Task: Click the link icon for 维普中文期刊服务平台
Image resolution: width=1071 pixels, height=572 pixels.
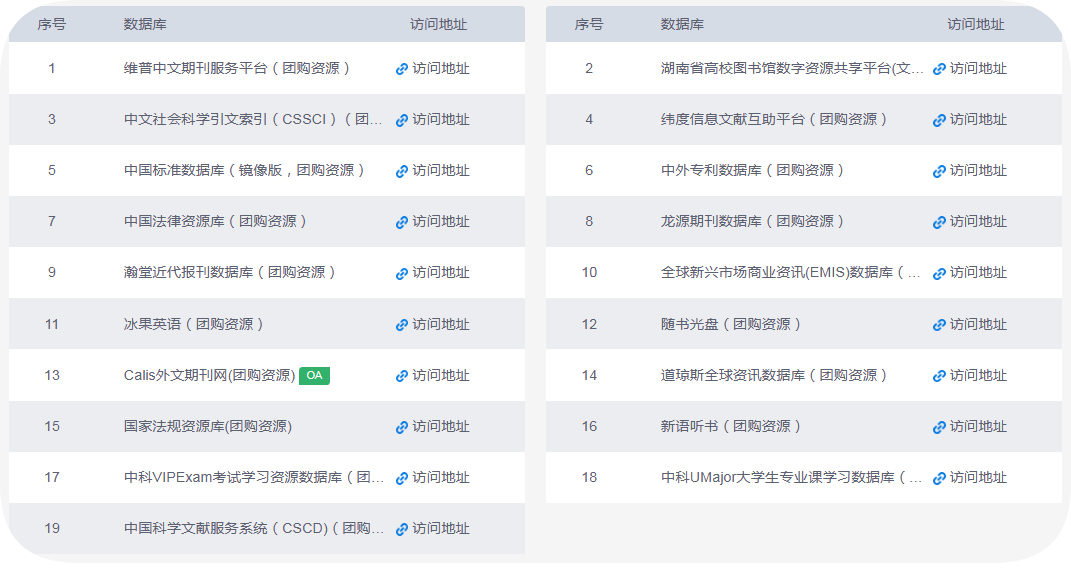Action: click(402, 69)
